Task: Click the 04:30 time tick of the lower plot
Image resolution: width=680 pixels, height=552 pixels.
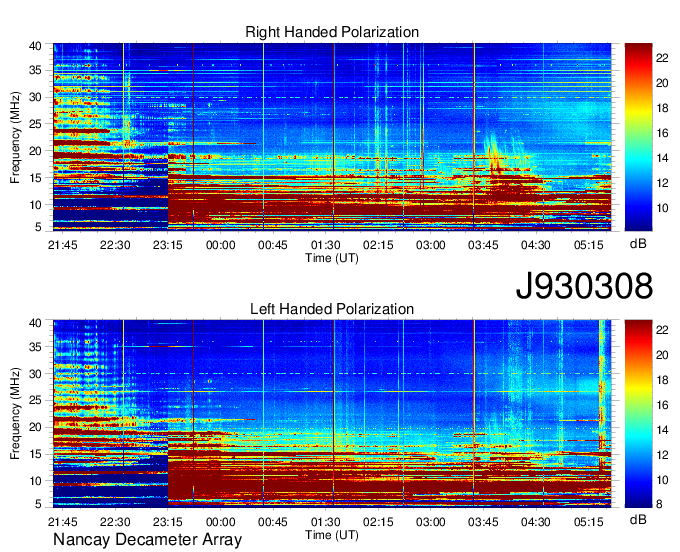Action: click(536, 522)
